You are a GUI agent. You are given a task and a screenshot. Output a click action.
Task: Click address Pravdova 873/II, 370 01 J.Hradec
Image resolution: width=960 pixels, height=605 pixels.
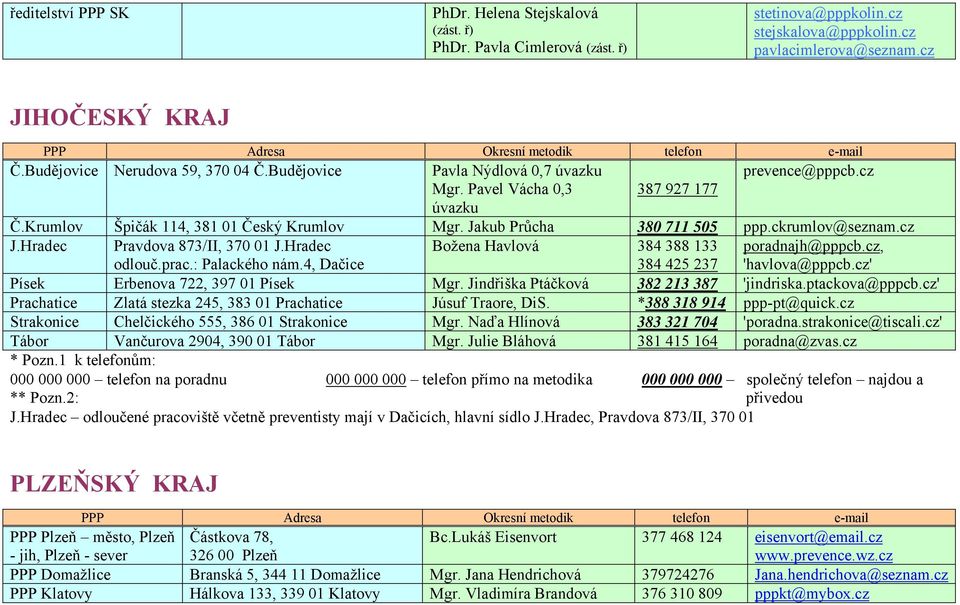point(222,246)
